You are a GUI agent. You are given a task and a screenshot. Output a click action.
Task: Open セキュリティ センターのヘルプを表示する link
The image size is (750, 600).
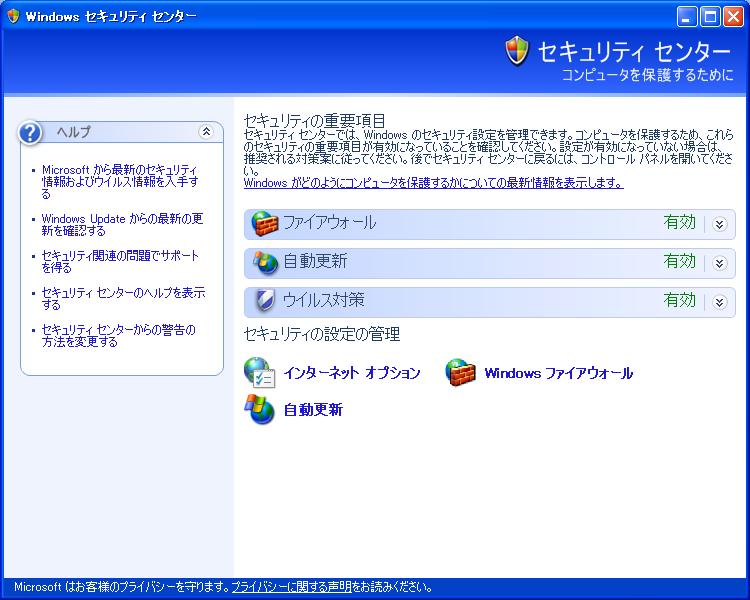(123, 298)
